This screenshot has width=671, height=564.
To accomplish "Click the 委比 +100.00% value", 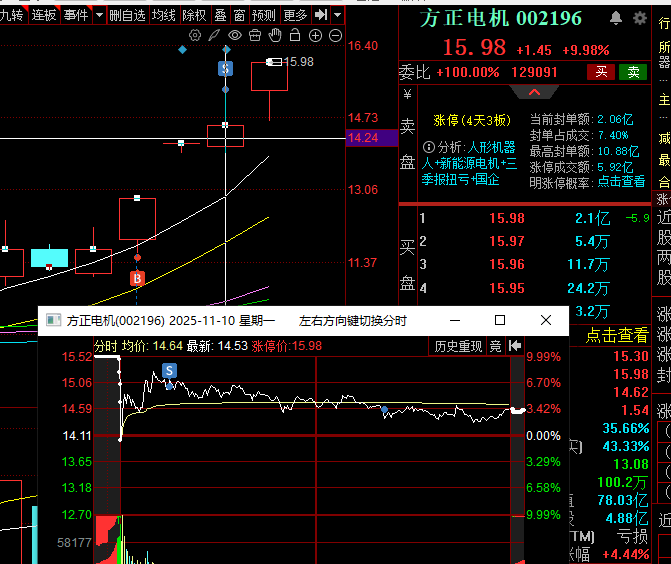I will [468, 72].
